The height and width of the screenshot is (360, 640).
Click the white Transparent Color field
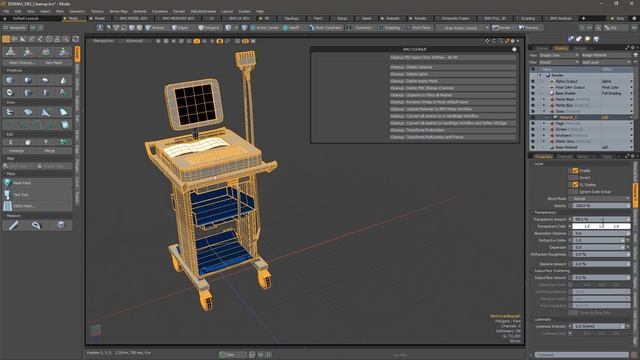pos(601,226)
